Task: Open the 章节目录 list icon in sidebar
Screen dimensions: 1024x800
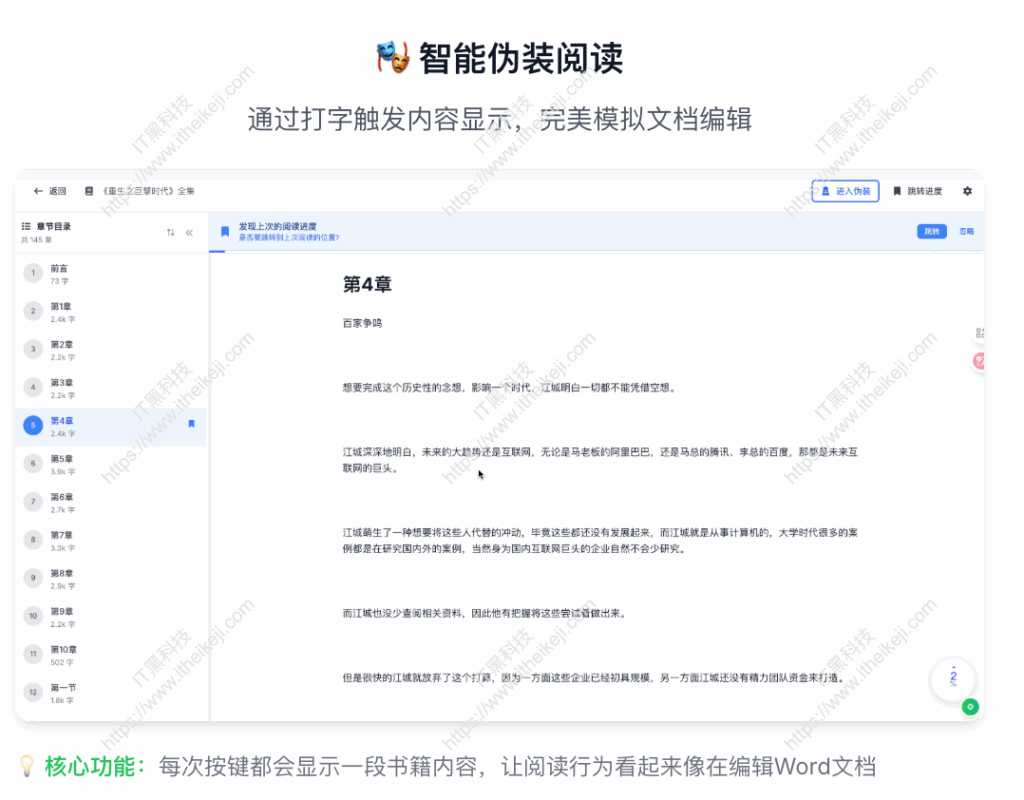Action: click(26, 225)
